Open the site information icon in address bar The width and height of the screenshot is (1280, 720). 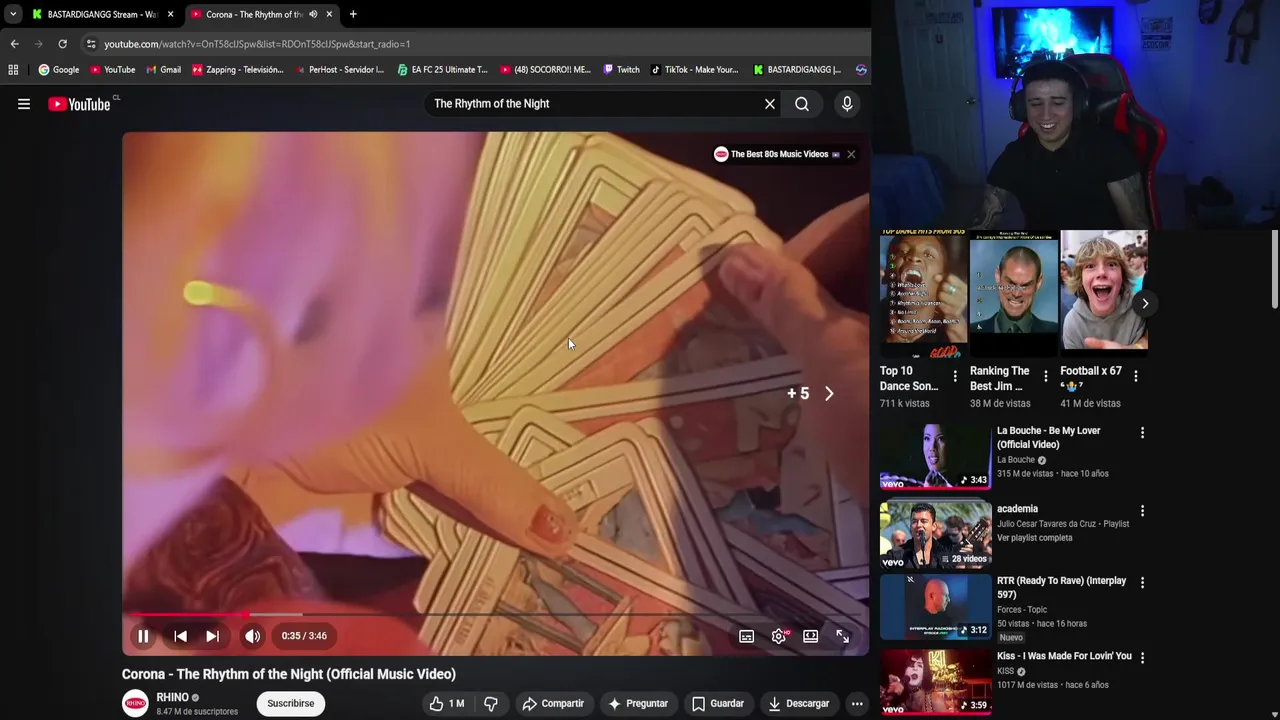(x=91, y=44)
